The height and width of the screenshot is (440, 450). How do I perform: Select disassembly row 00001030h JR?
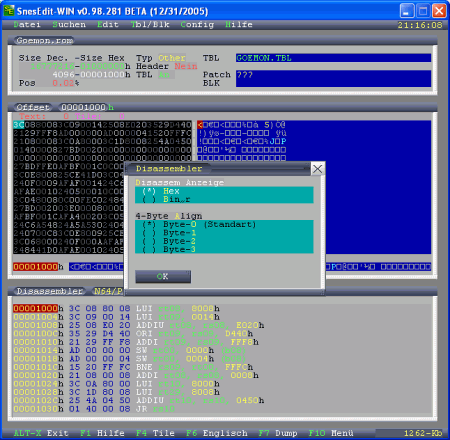pos(94,408)
